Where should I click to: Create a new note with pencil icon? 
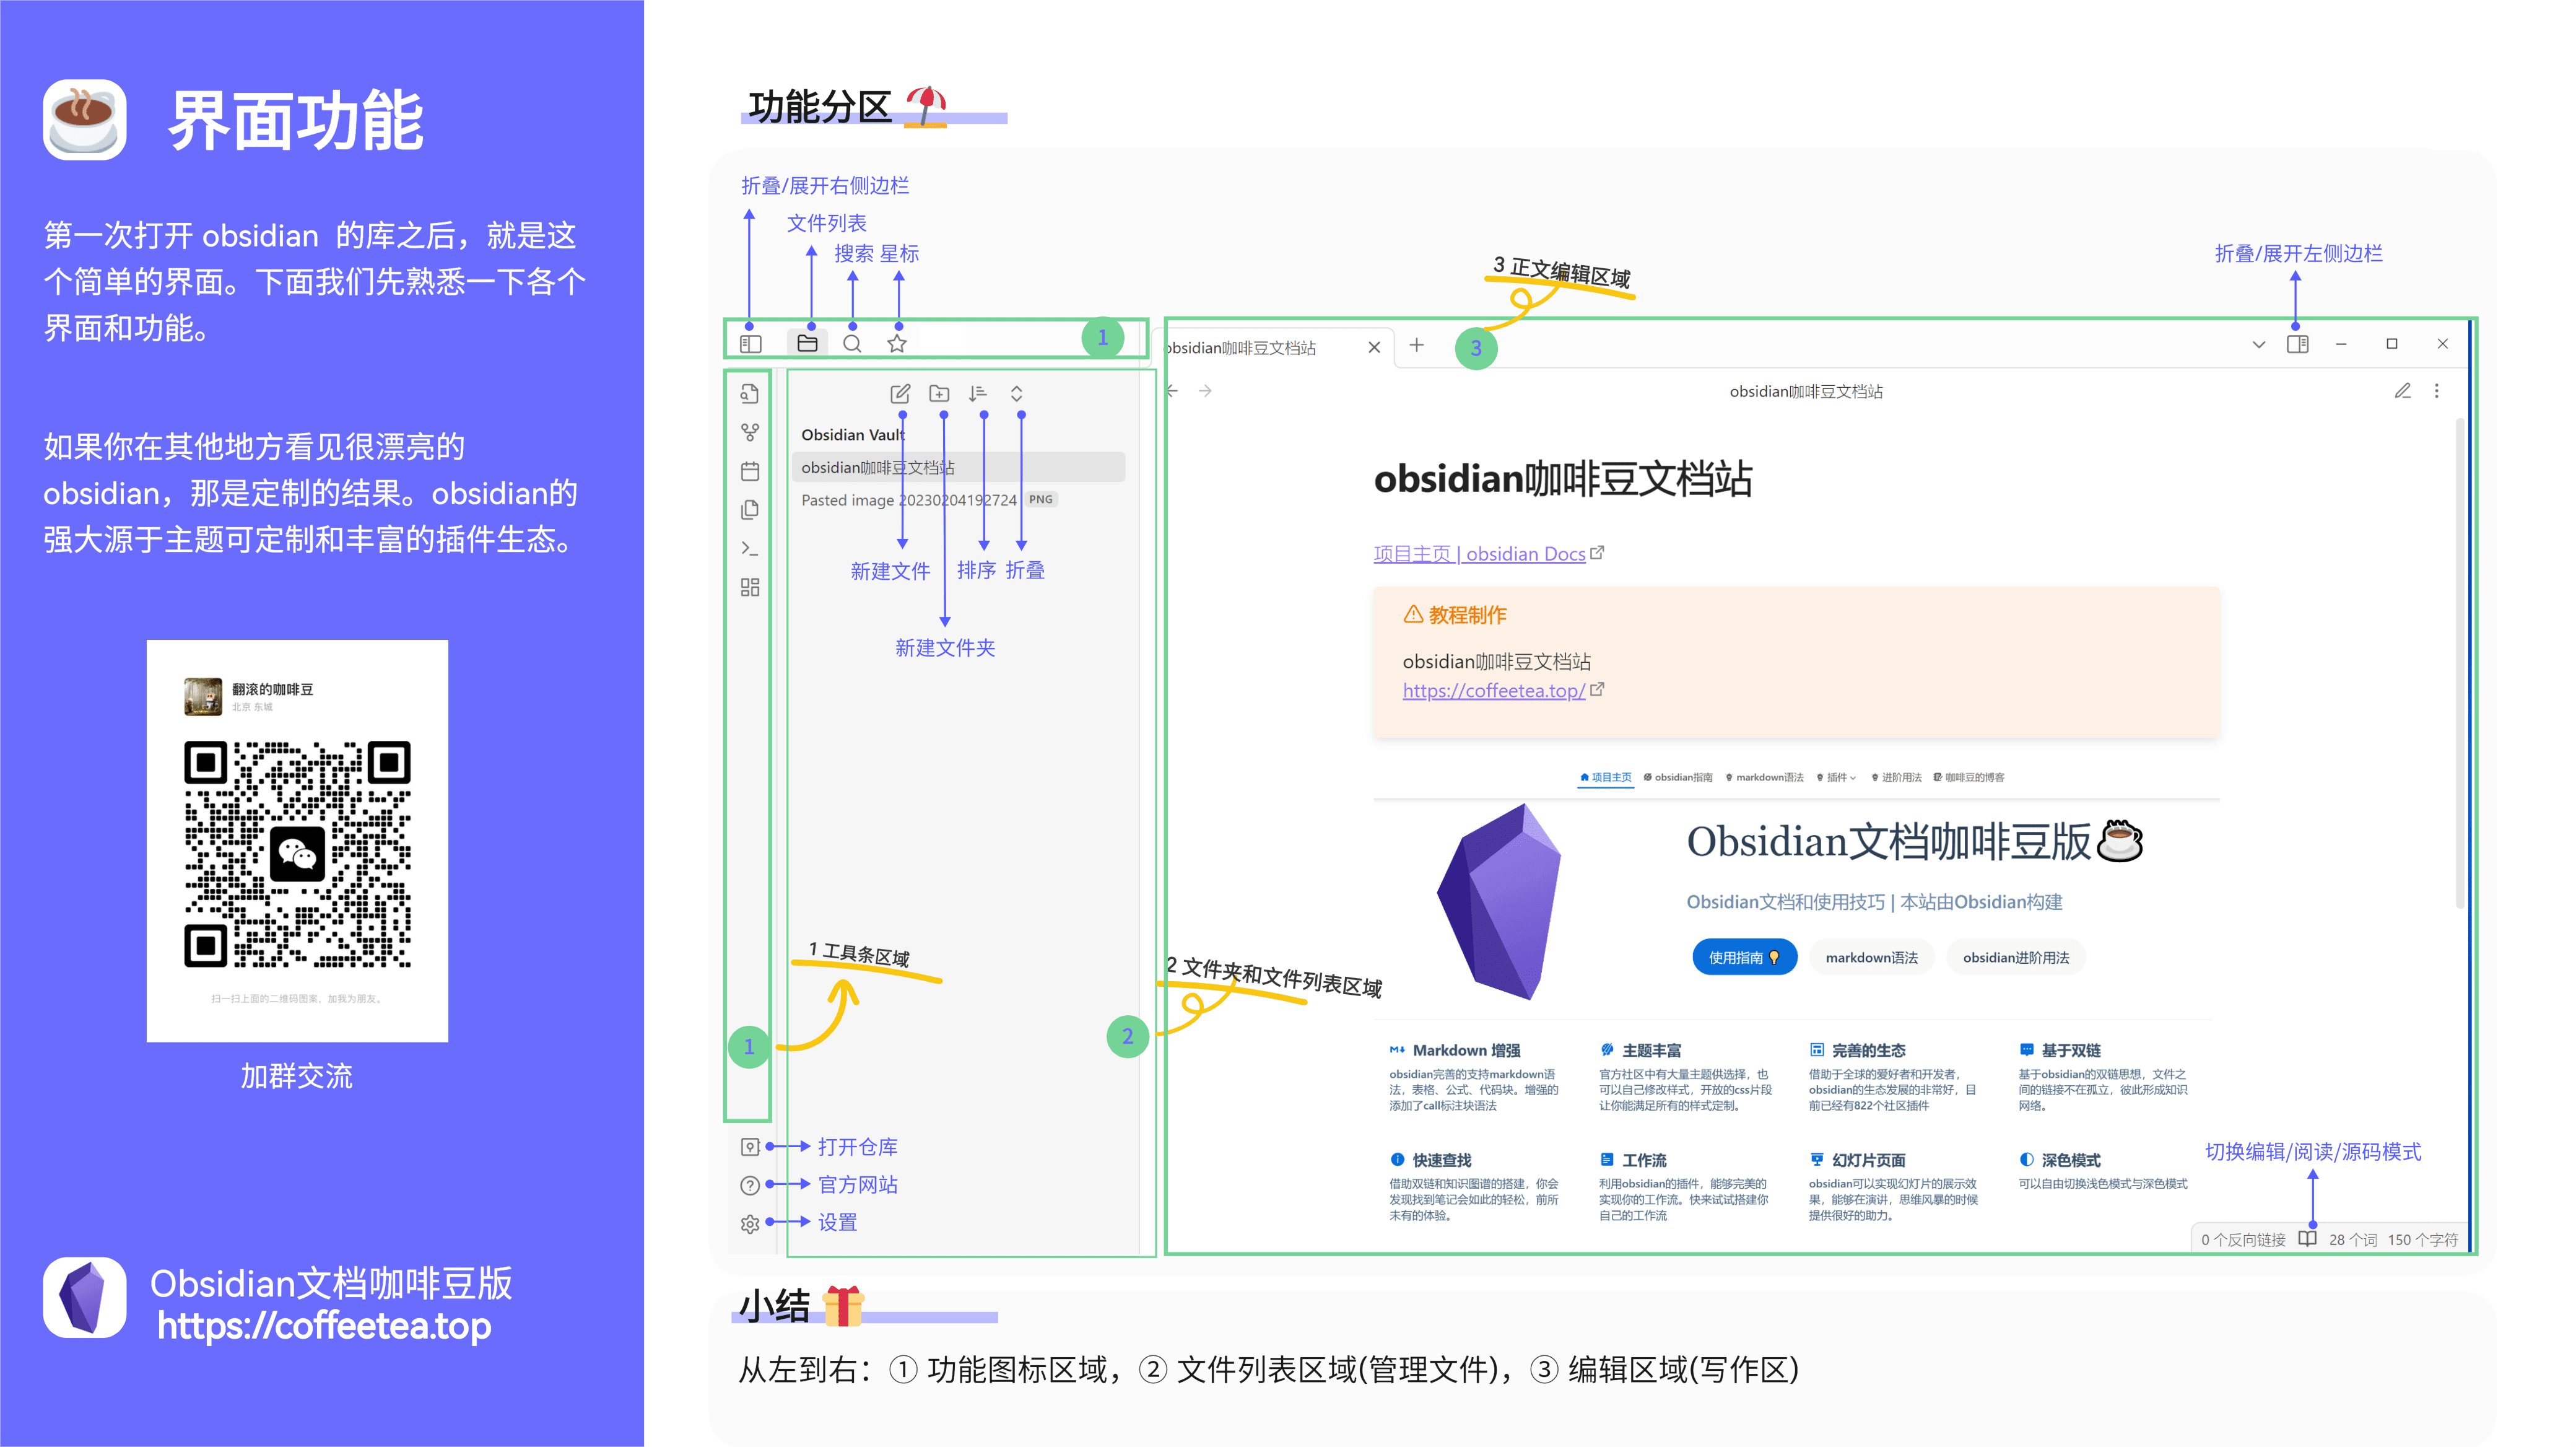(x=900, y=394)
